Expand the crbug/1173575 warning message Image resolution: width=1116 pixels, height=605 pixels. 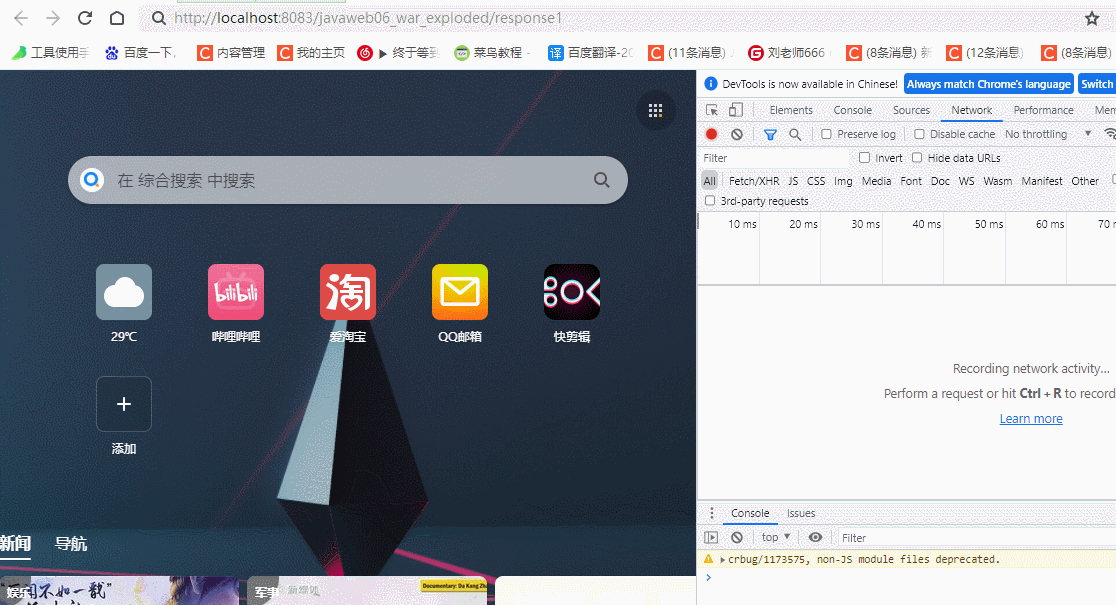(722, 559)
